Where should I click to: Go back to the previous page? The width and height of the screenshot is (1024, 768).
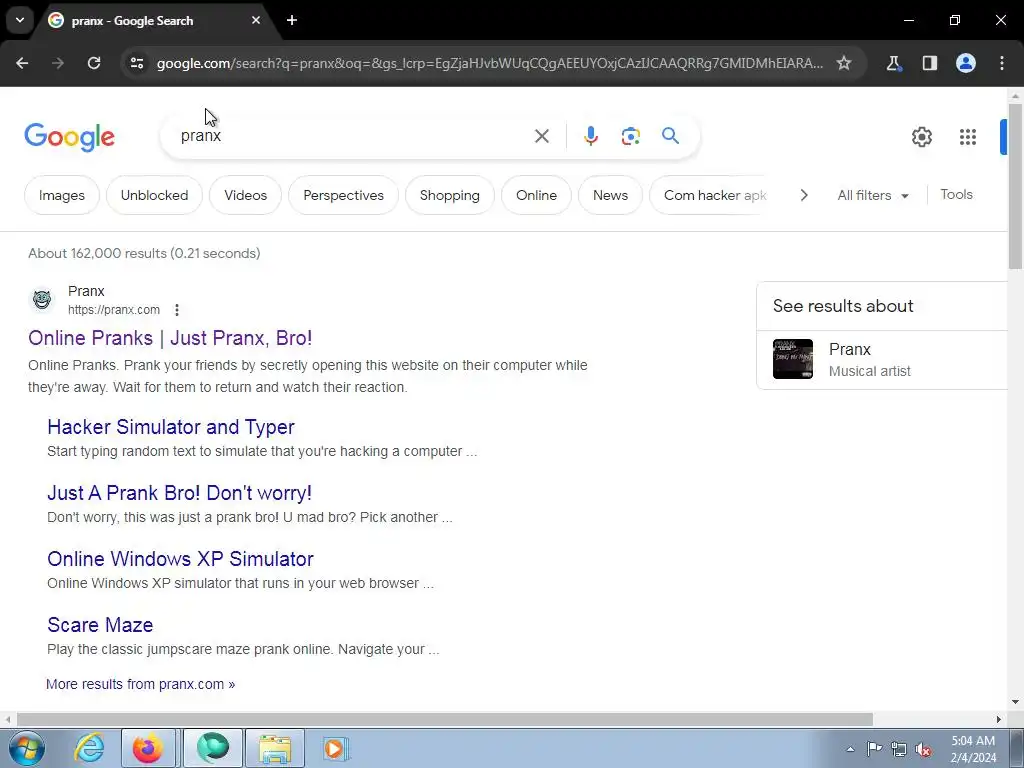tap(22, 63)
